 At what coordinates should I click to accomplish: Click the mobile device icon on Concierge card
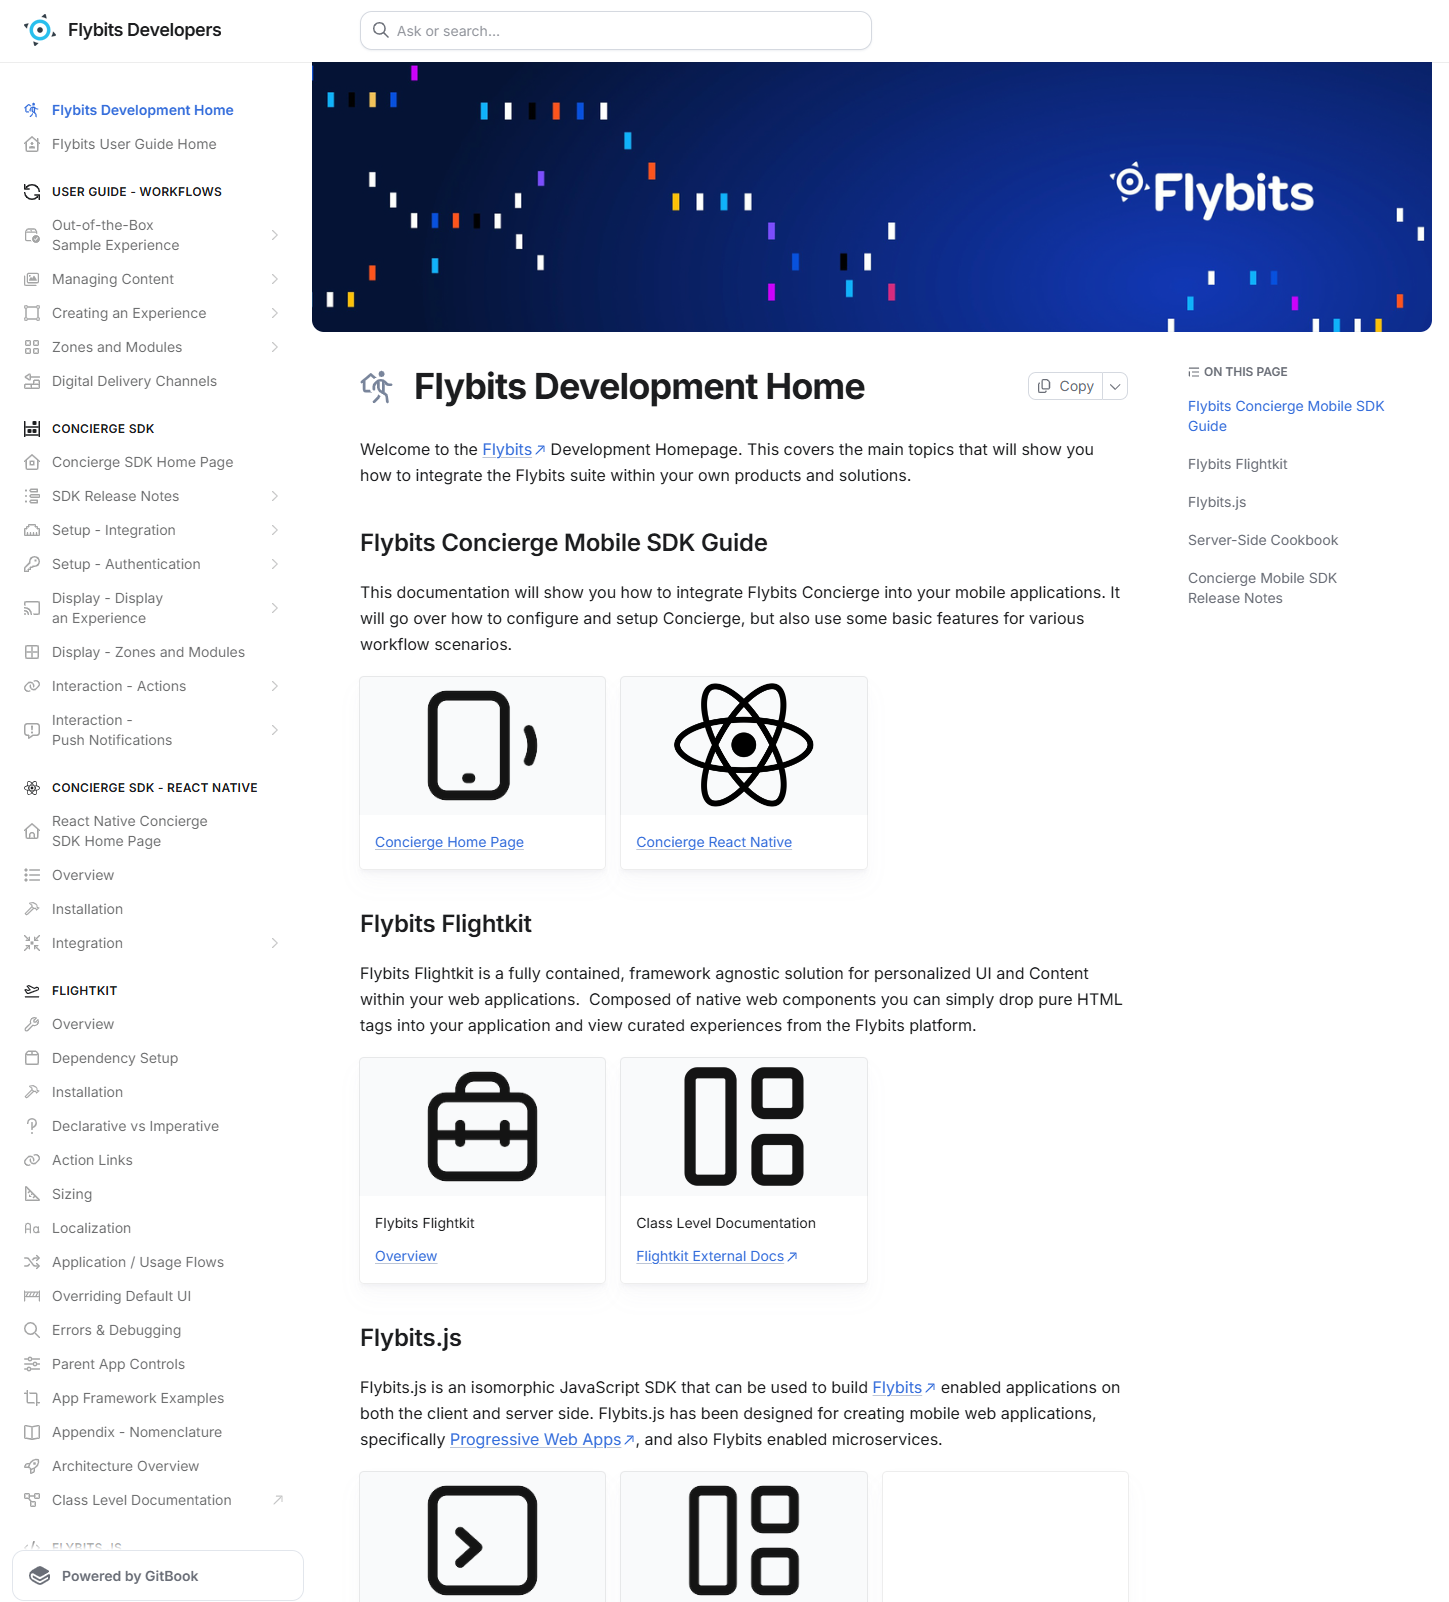(x=483, y=745)
